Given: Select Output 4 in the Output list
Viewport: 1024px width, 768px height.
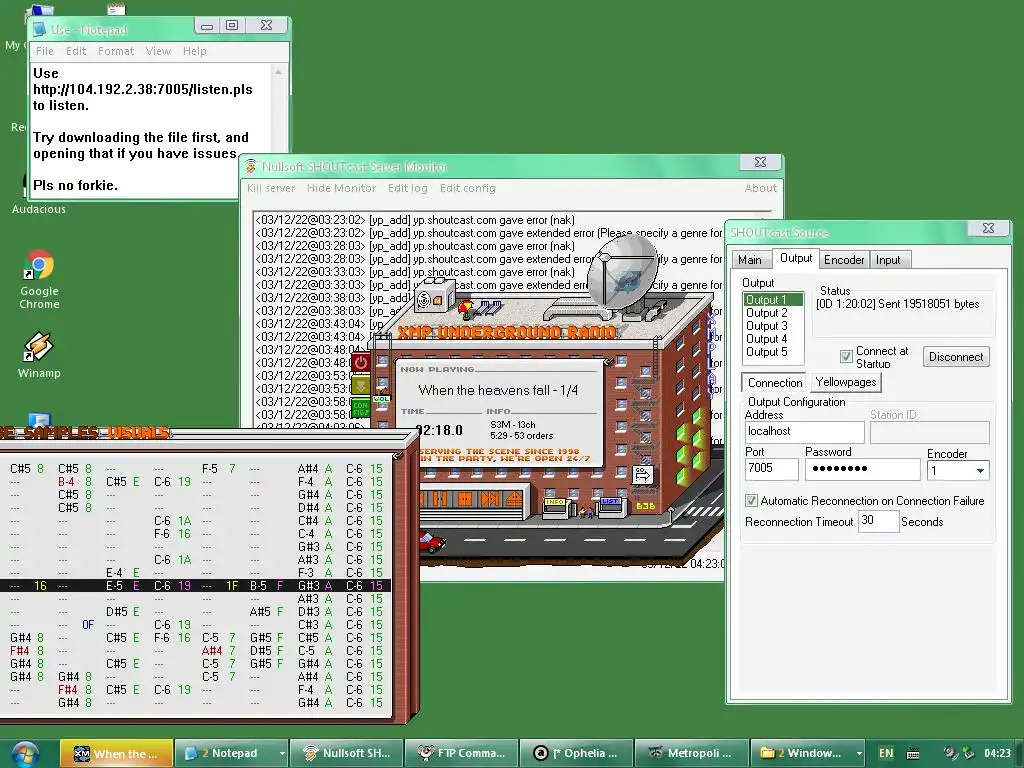Looking at the screenshot, I should [773, 339].
